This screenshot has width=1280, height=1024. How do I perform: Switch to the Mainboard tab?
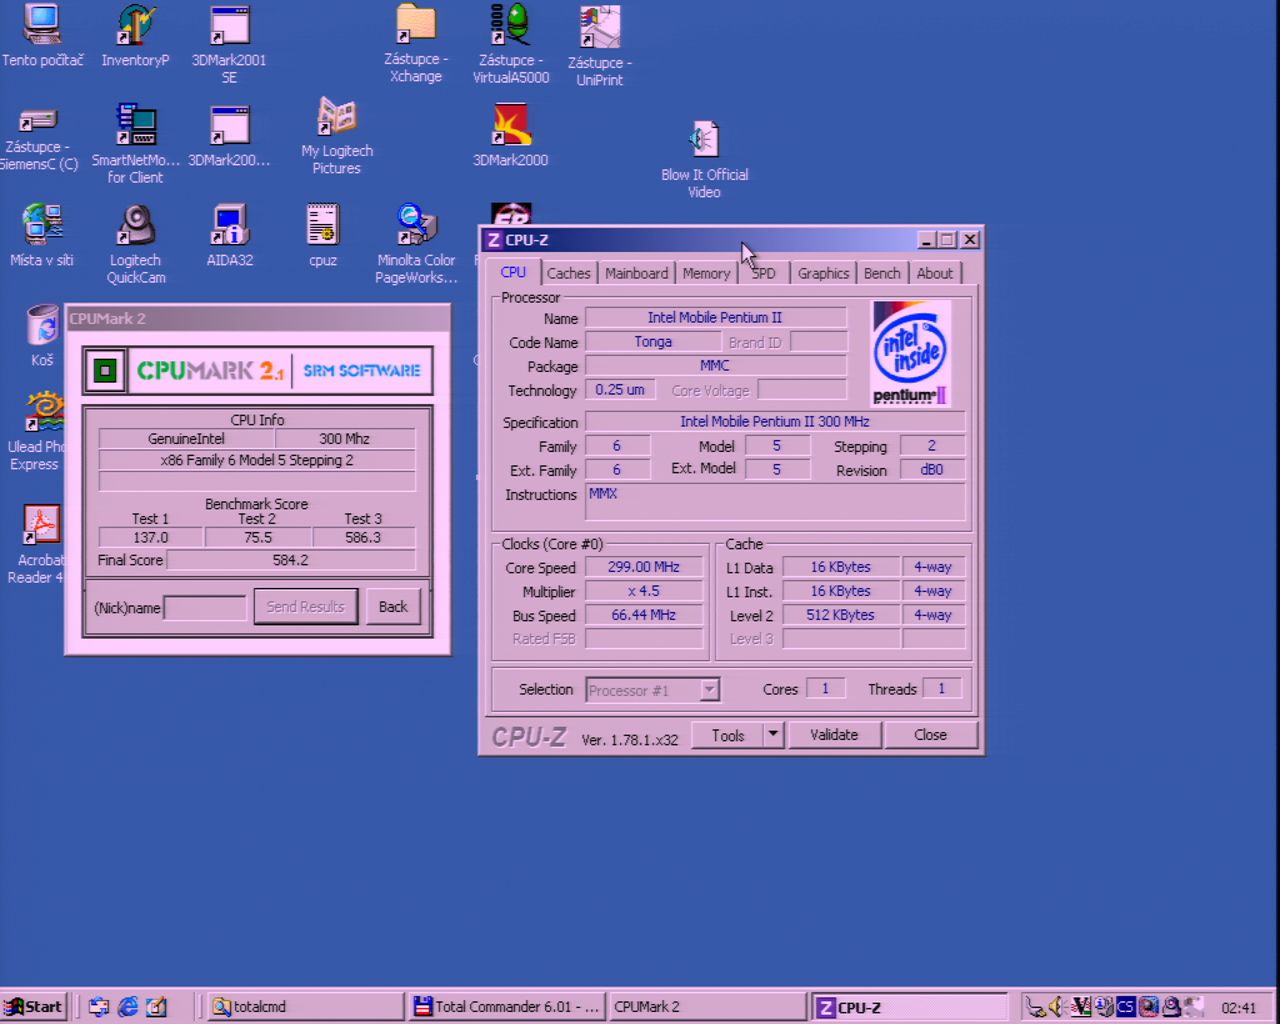click(x=636, y=273)
